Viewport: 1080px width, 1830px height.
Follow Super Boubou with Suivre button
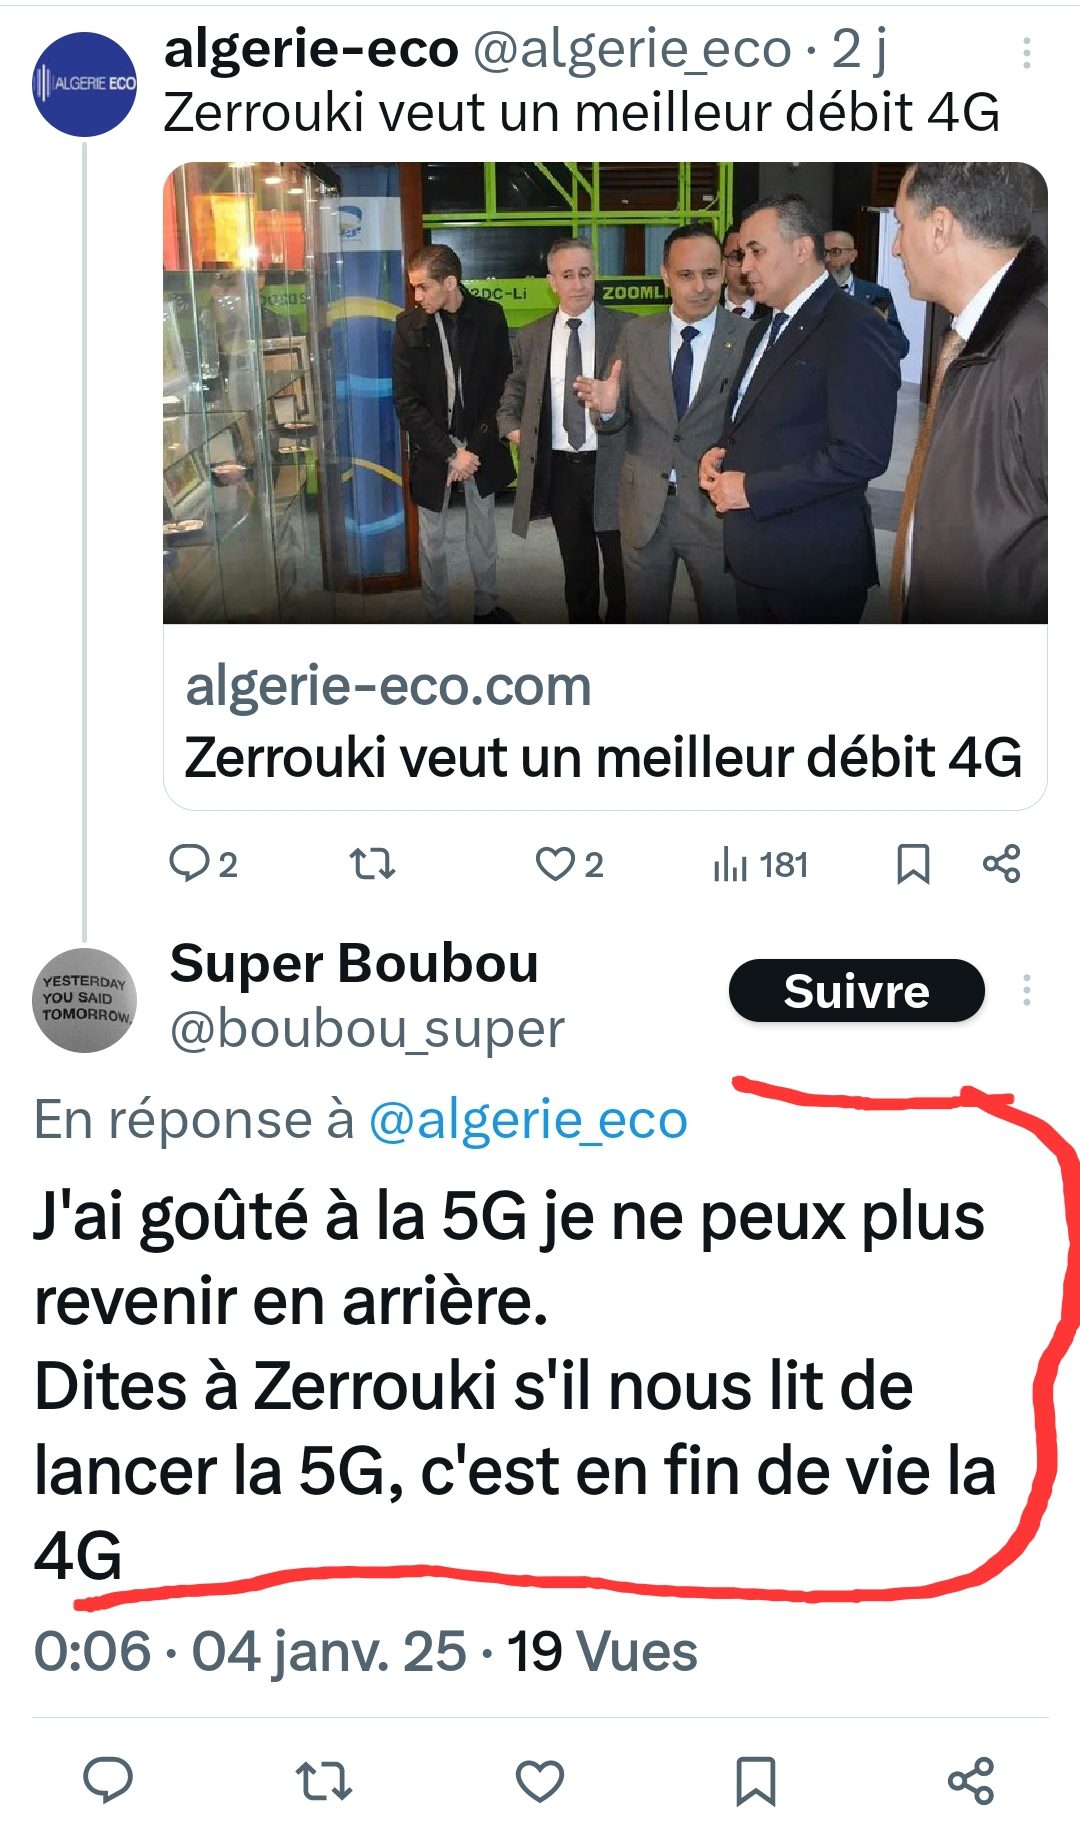click(x=856, y=991)
